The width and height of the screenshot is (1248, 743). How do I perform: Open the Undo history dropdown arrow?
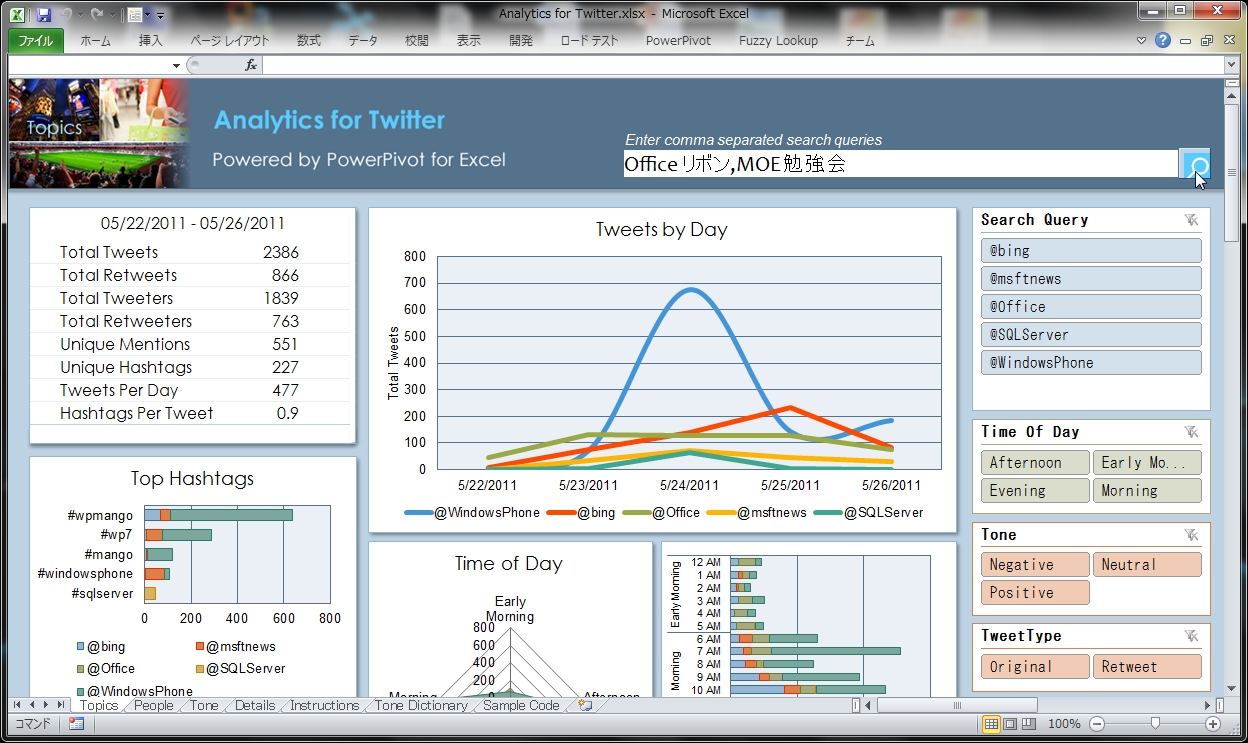pos(82,15)
